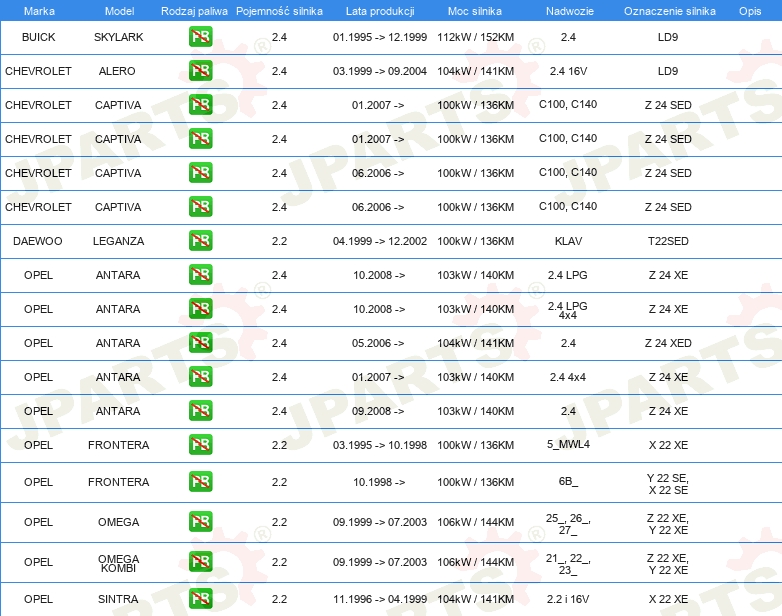Screen dimensions: 782x616
Task: Click the fuel icon in the ANTARA 2.4 4x4 row
Action: coord(200,377)
